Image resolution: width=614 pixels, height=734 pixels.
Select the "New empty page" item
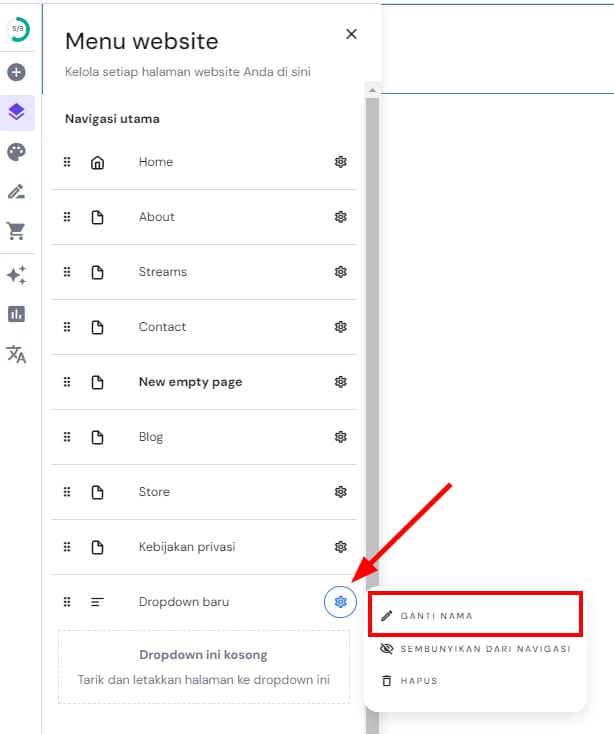pos(190,382)
